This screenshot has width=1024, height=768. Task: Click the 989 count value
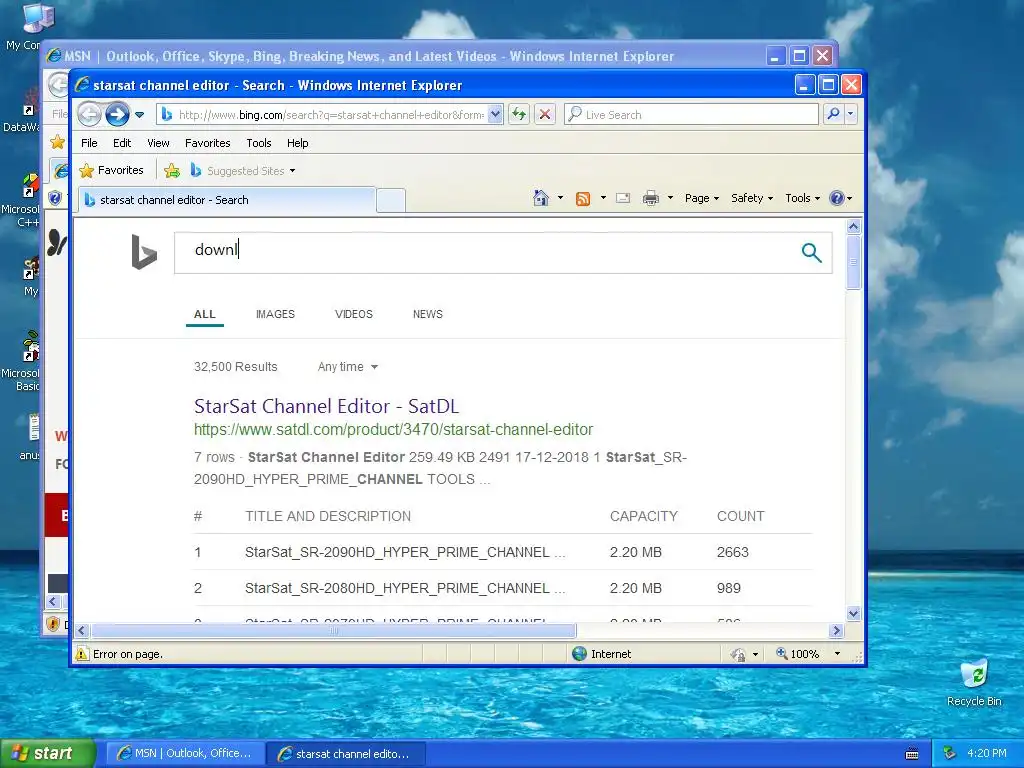[x=729, y=588]
